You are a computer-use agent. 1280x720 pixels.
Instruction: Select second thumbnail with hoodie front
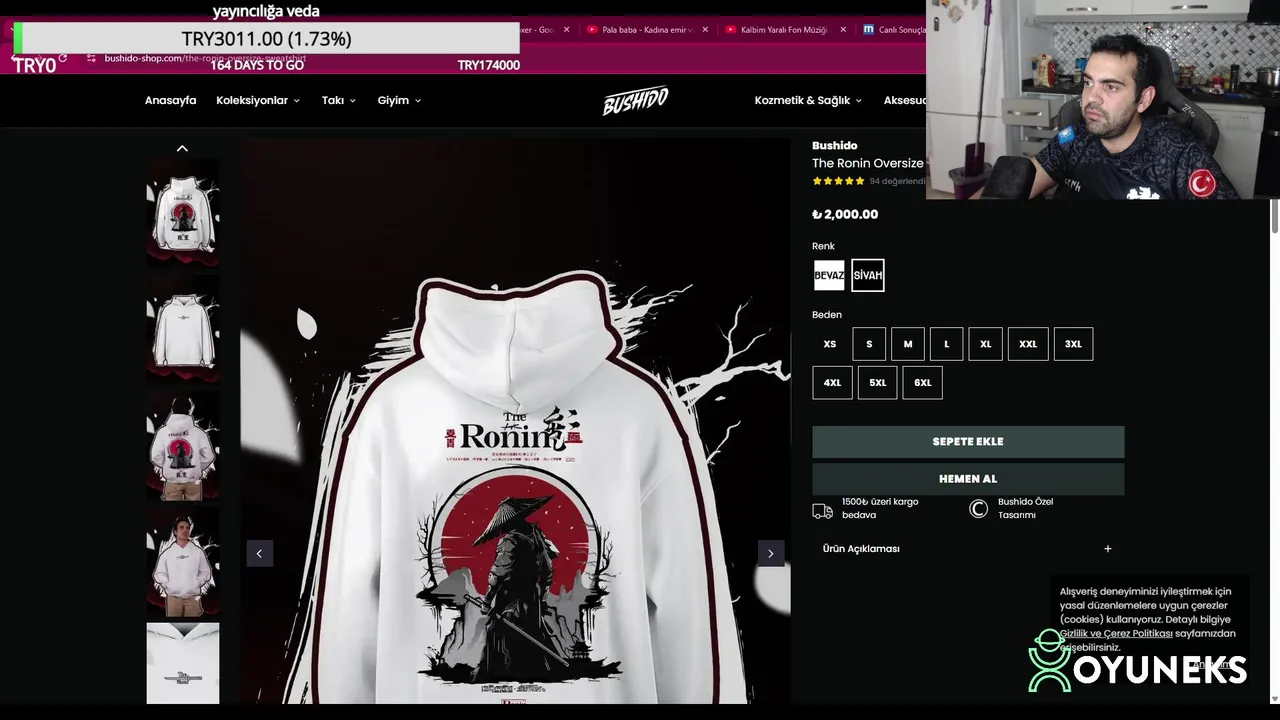pyautogui.click(x=183, y=329)
